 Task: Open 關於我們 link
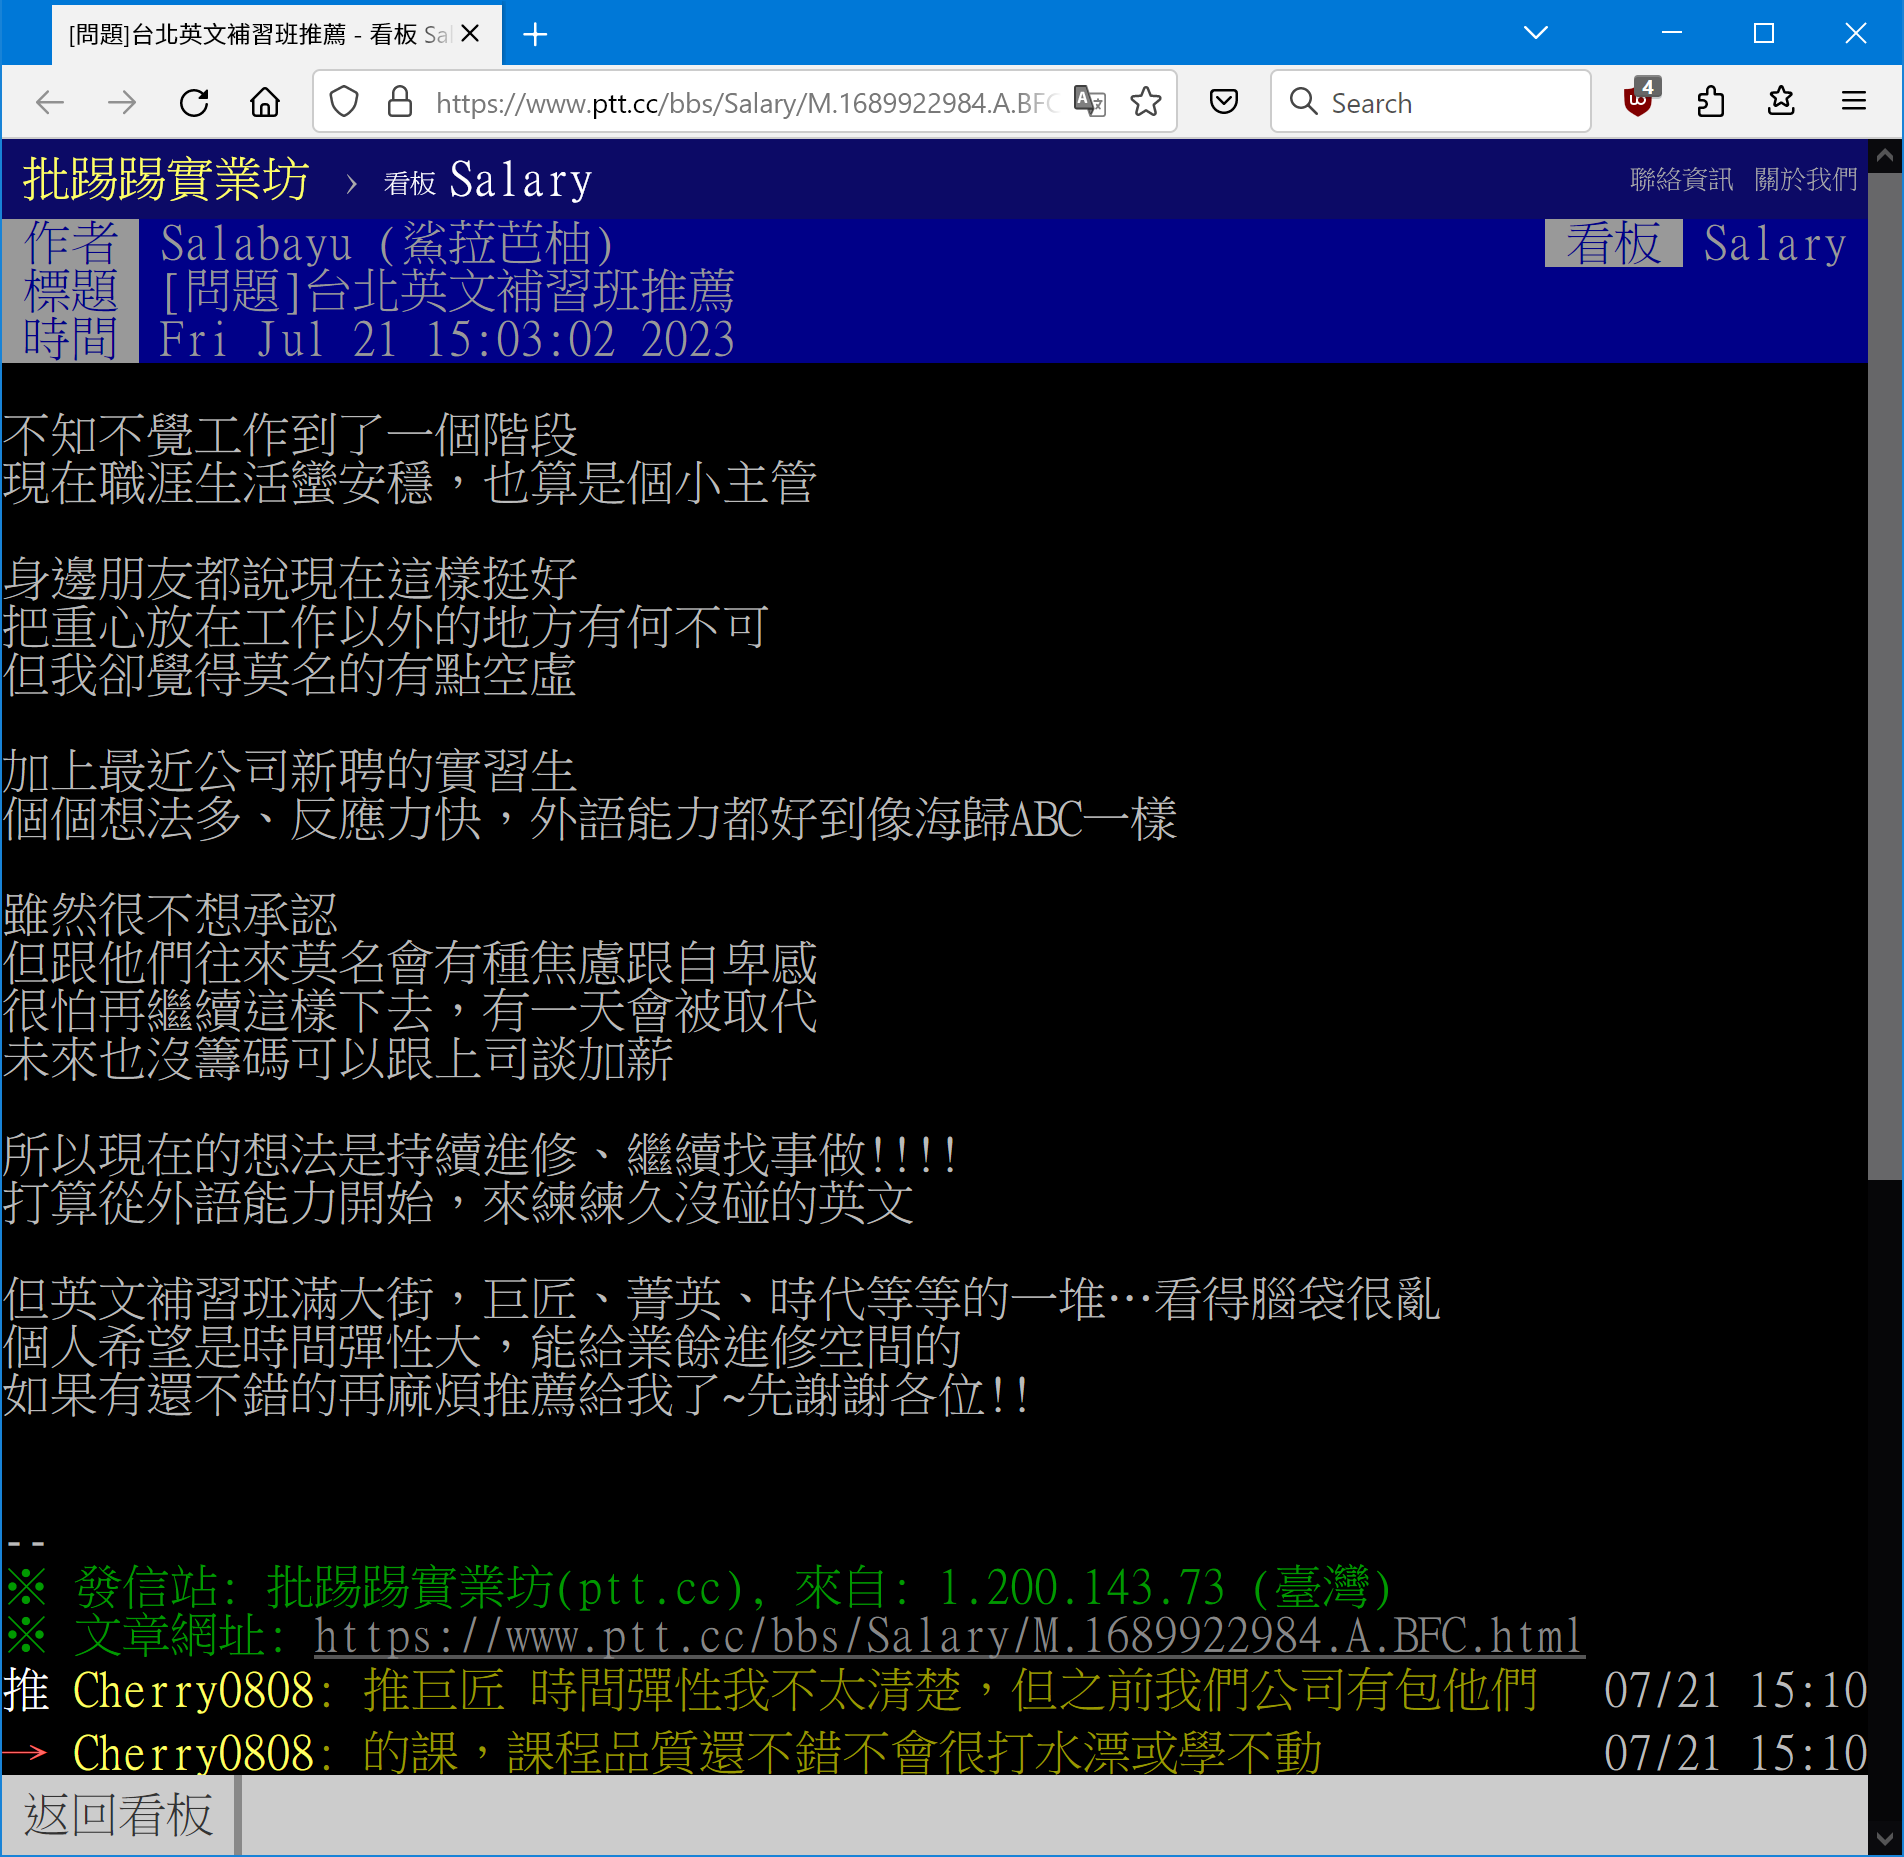coord(1805,180)
